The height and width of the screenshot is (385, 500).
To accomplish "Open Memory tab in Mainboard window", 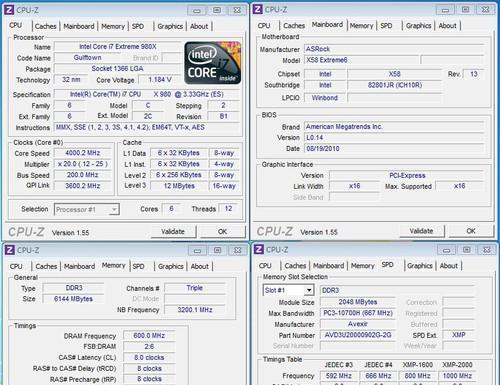I will pos(361,25).
